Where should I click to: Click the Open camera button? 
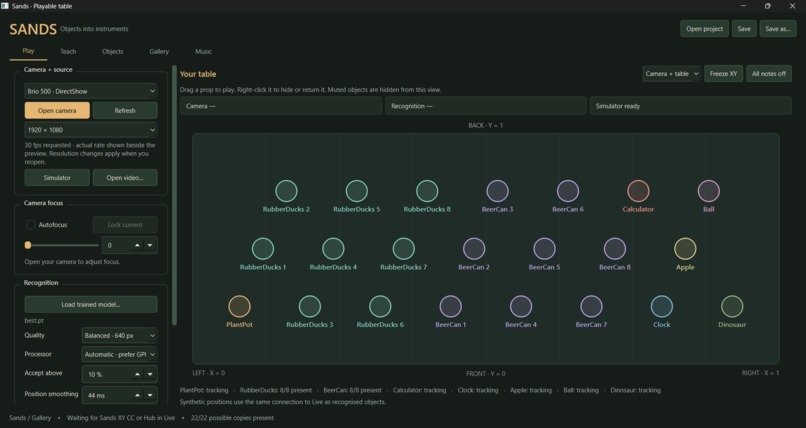pos(57,110)
